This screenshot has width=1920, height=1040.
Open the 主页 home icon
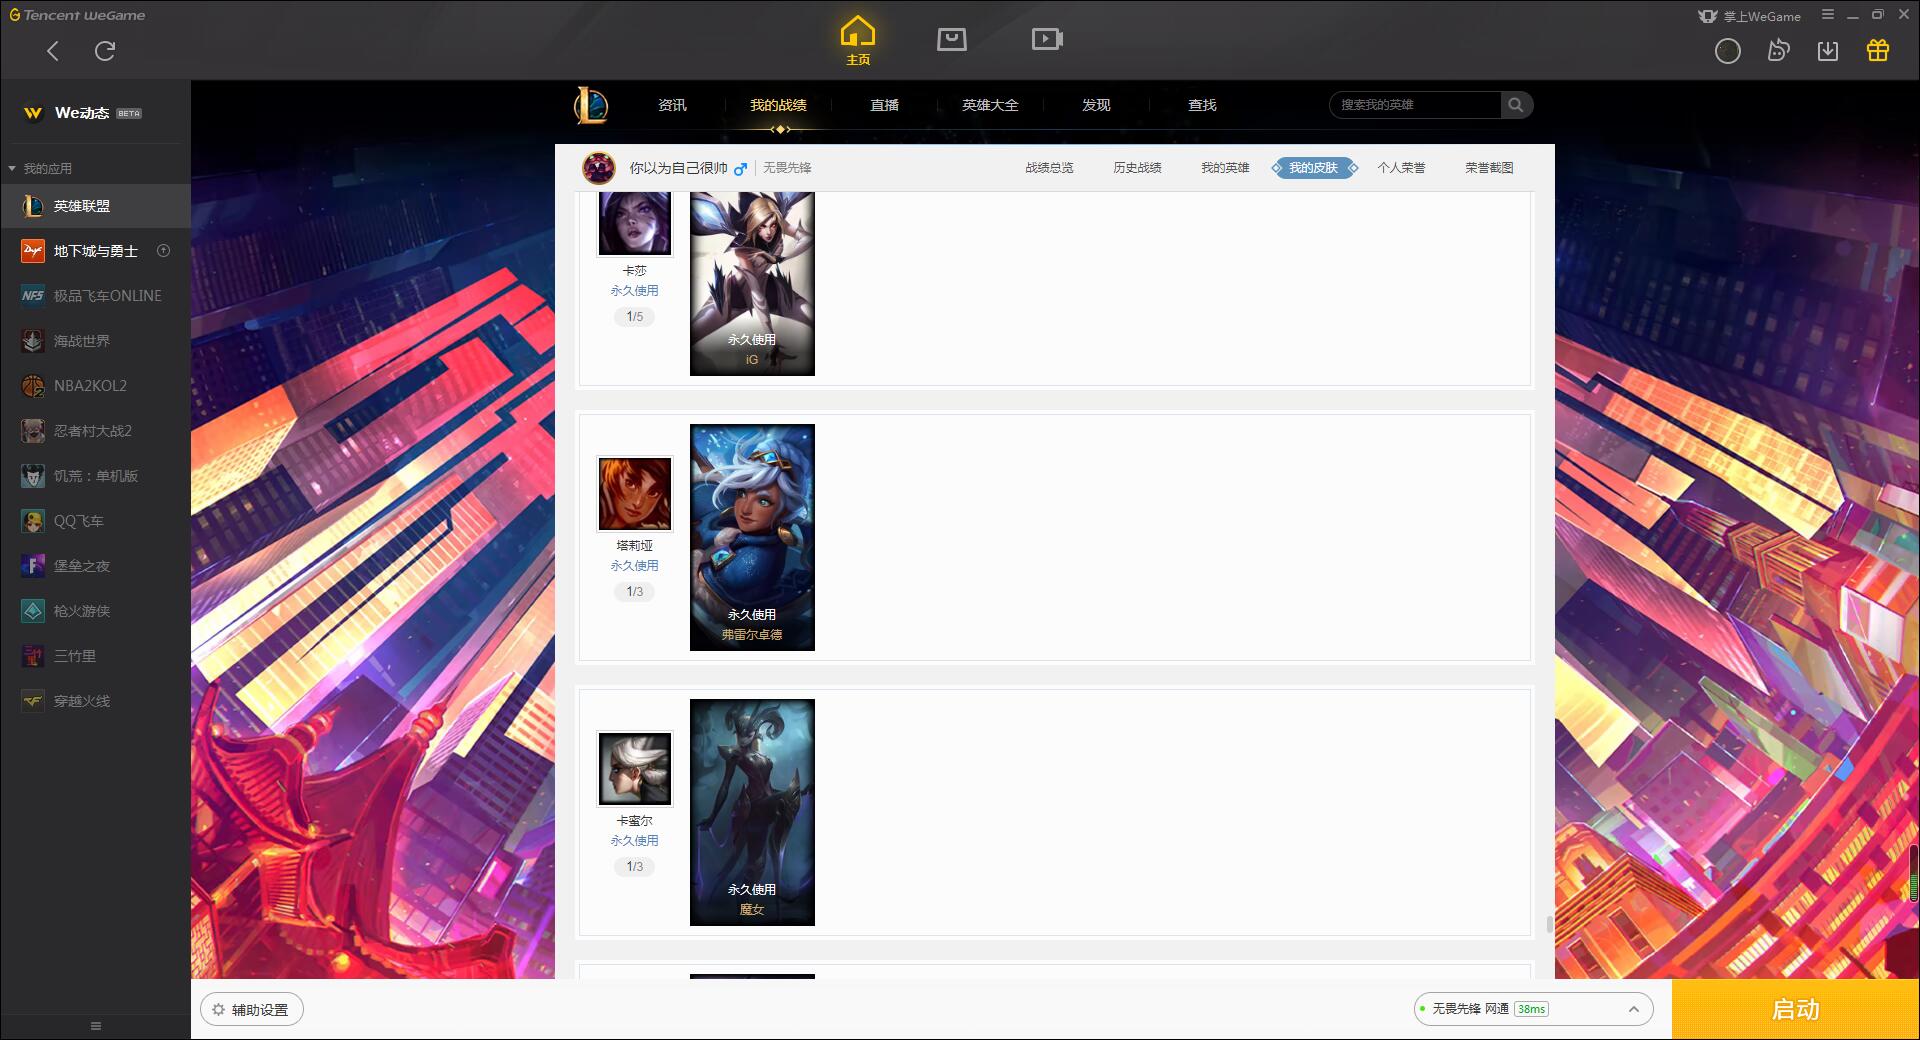tap(857, 41)
